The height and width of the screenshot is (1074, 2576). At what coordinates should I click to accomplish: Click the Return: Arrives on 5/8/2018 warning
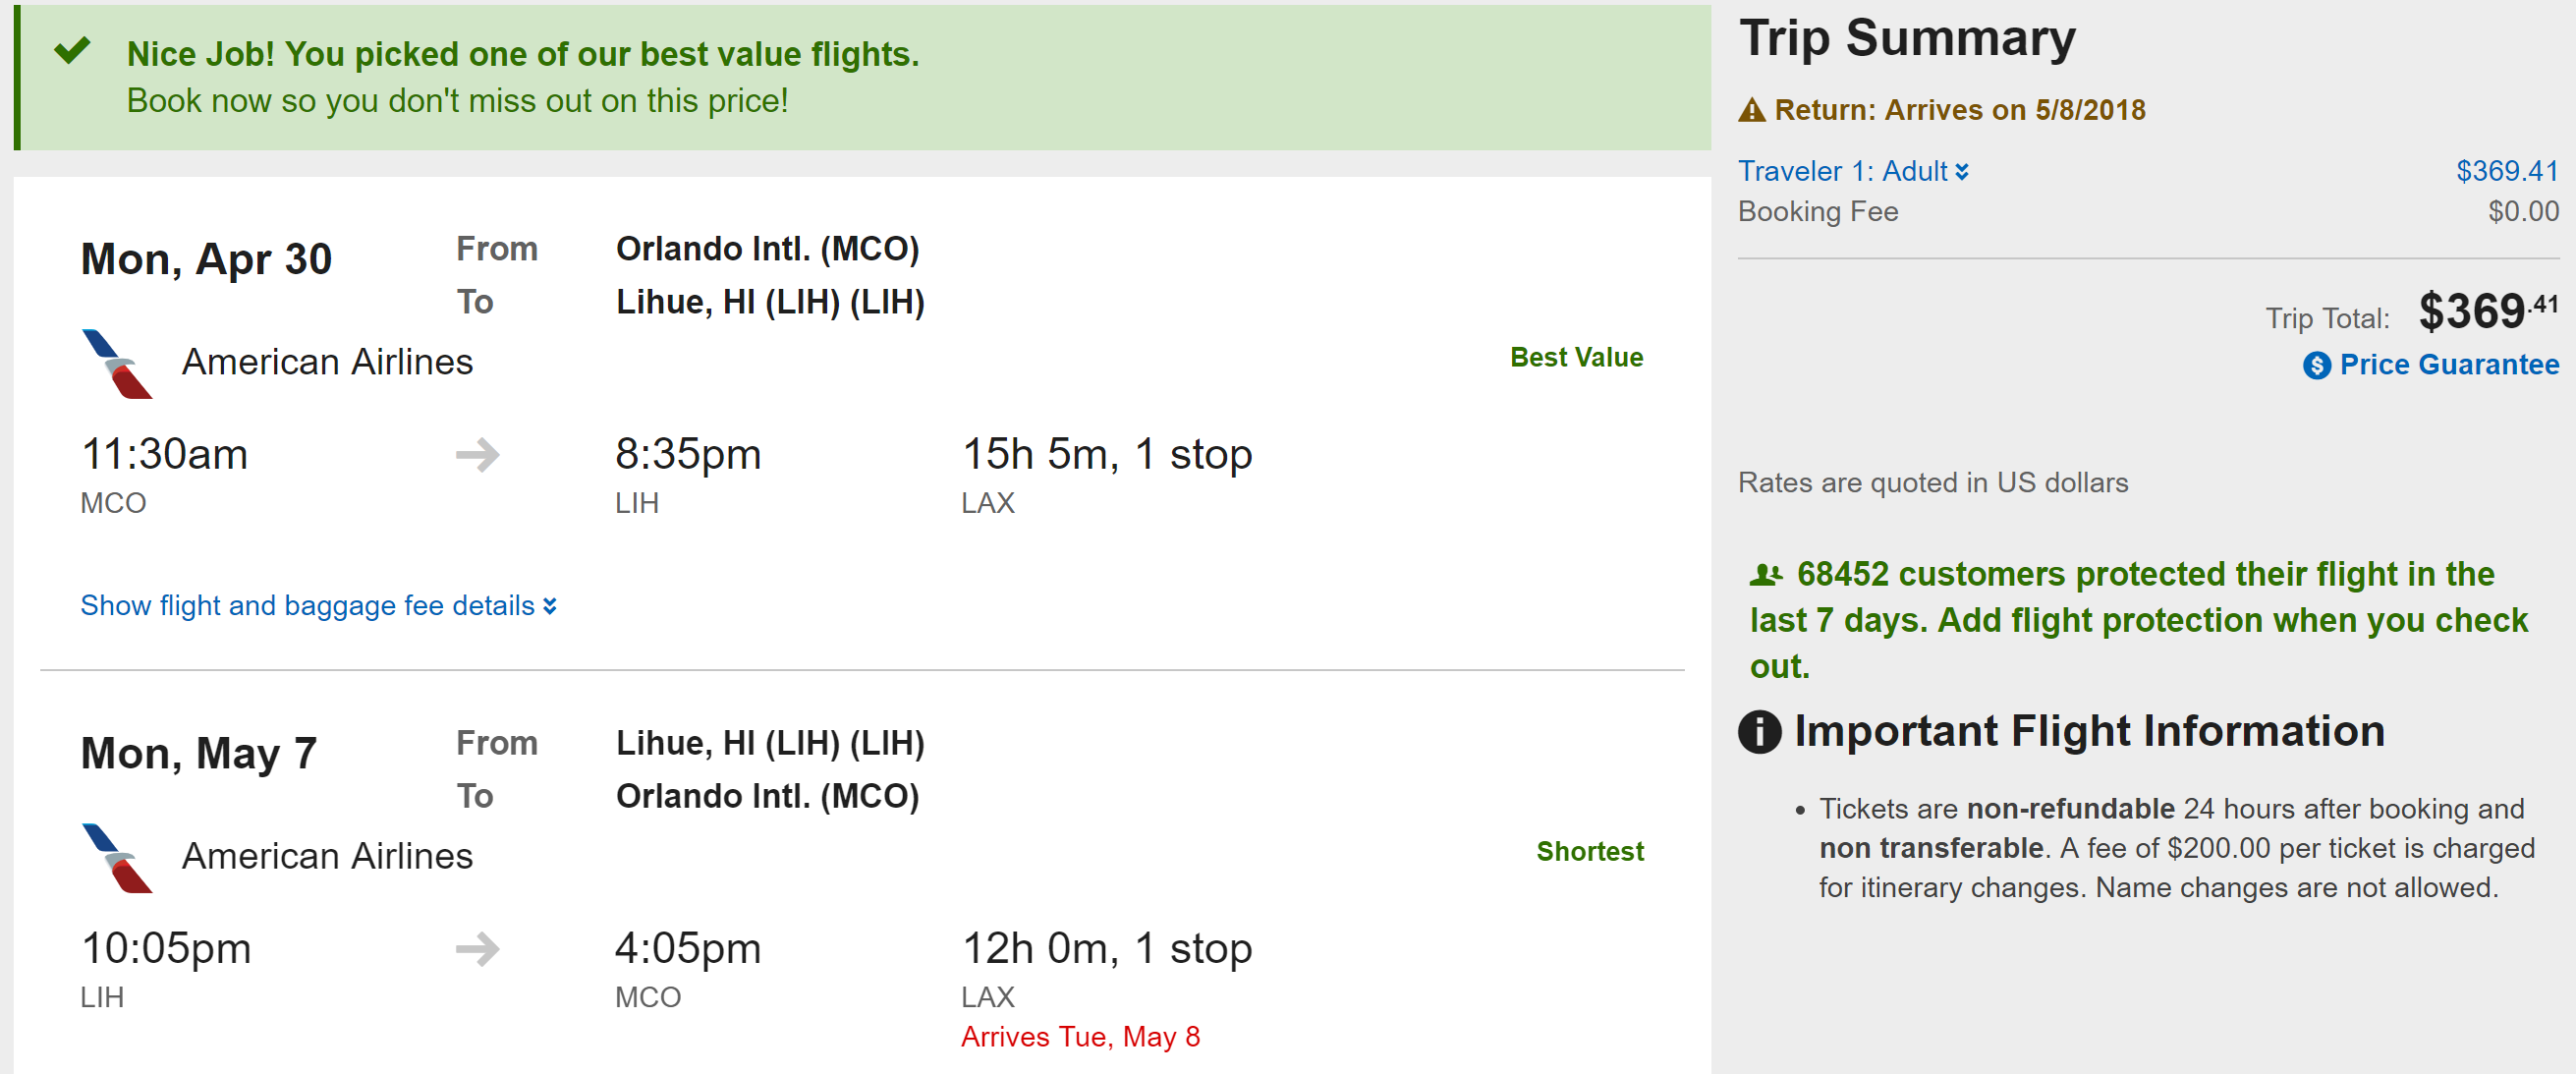pyautogui.click(x=1959, y=110)
